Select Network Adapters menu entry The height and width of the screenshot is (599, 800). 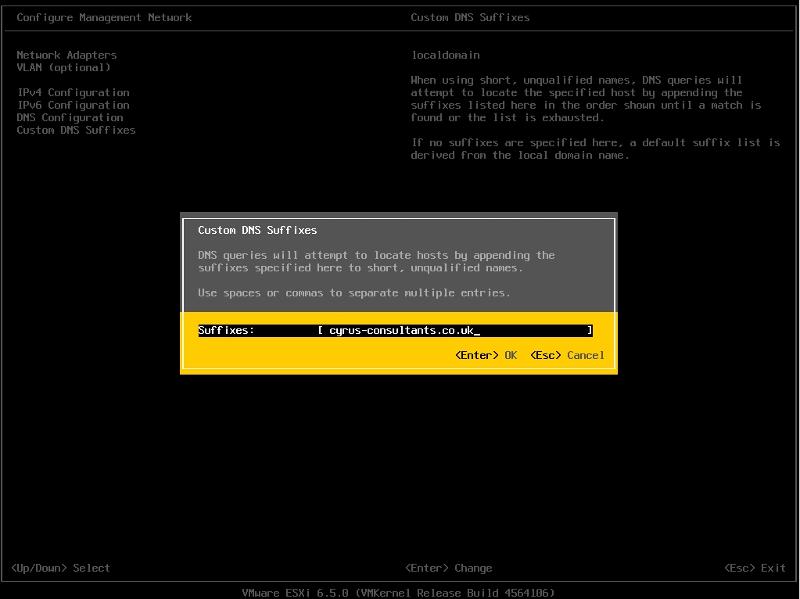tap(66, 55)
